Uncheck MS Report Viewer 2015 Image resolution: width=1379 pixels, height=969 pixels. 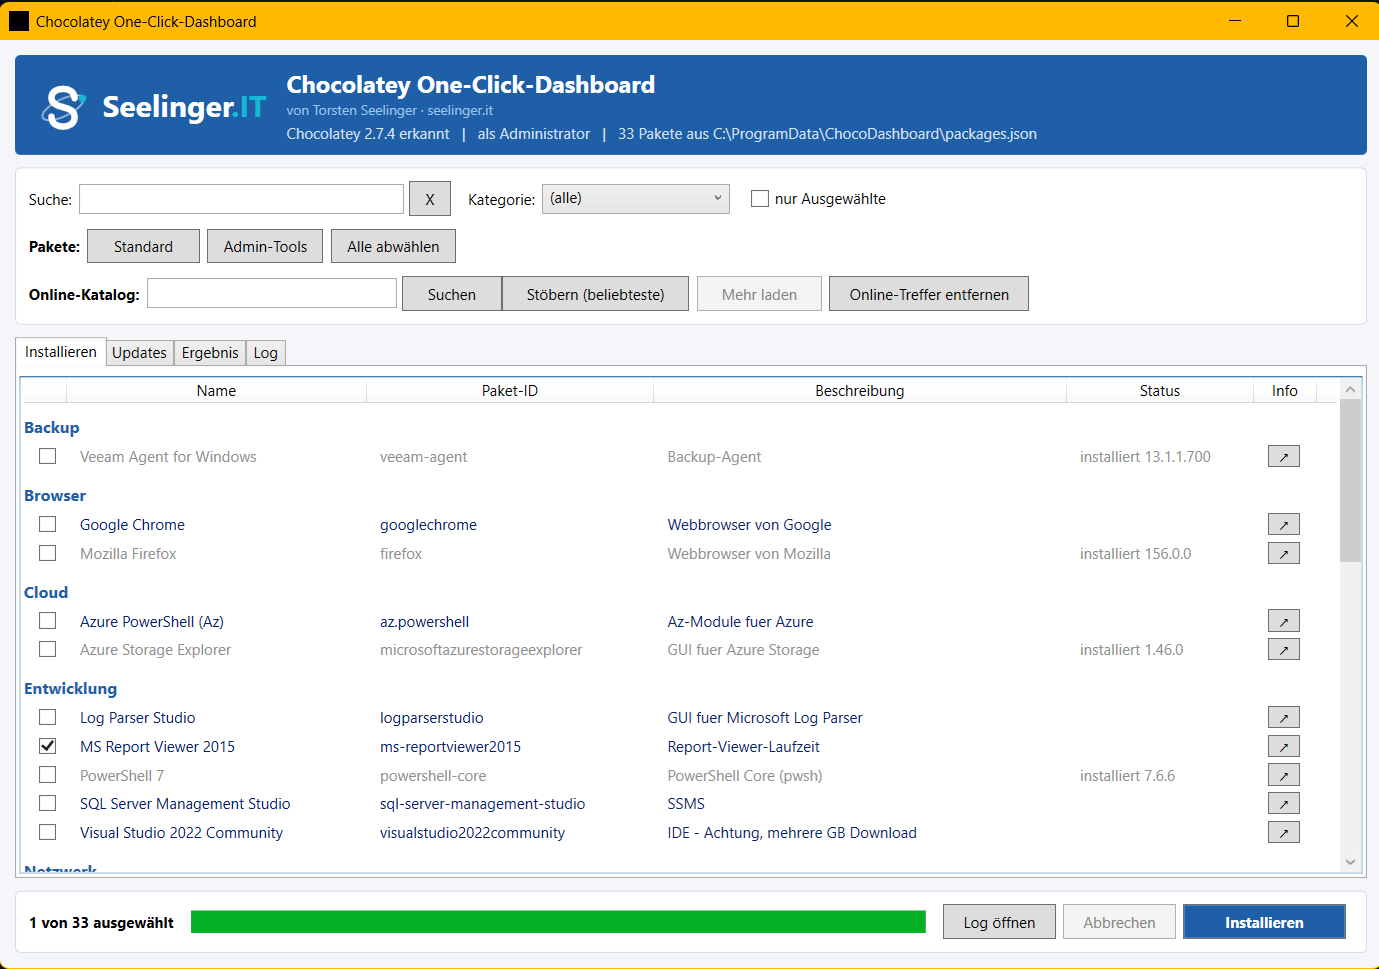(47, 746)
